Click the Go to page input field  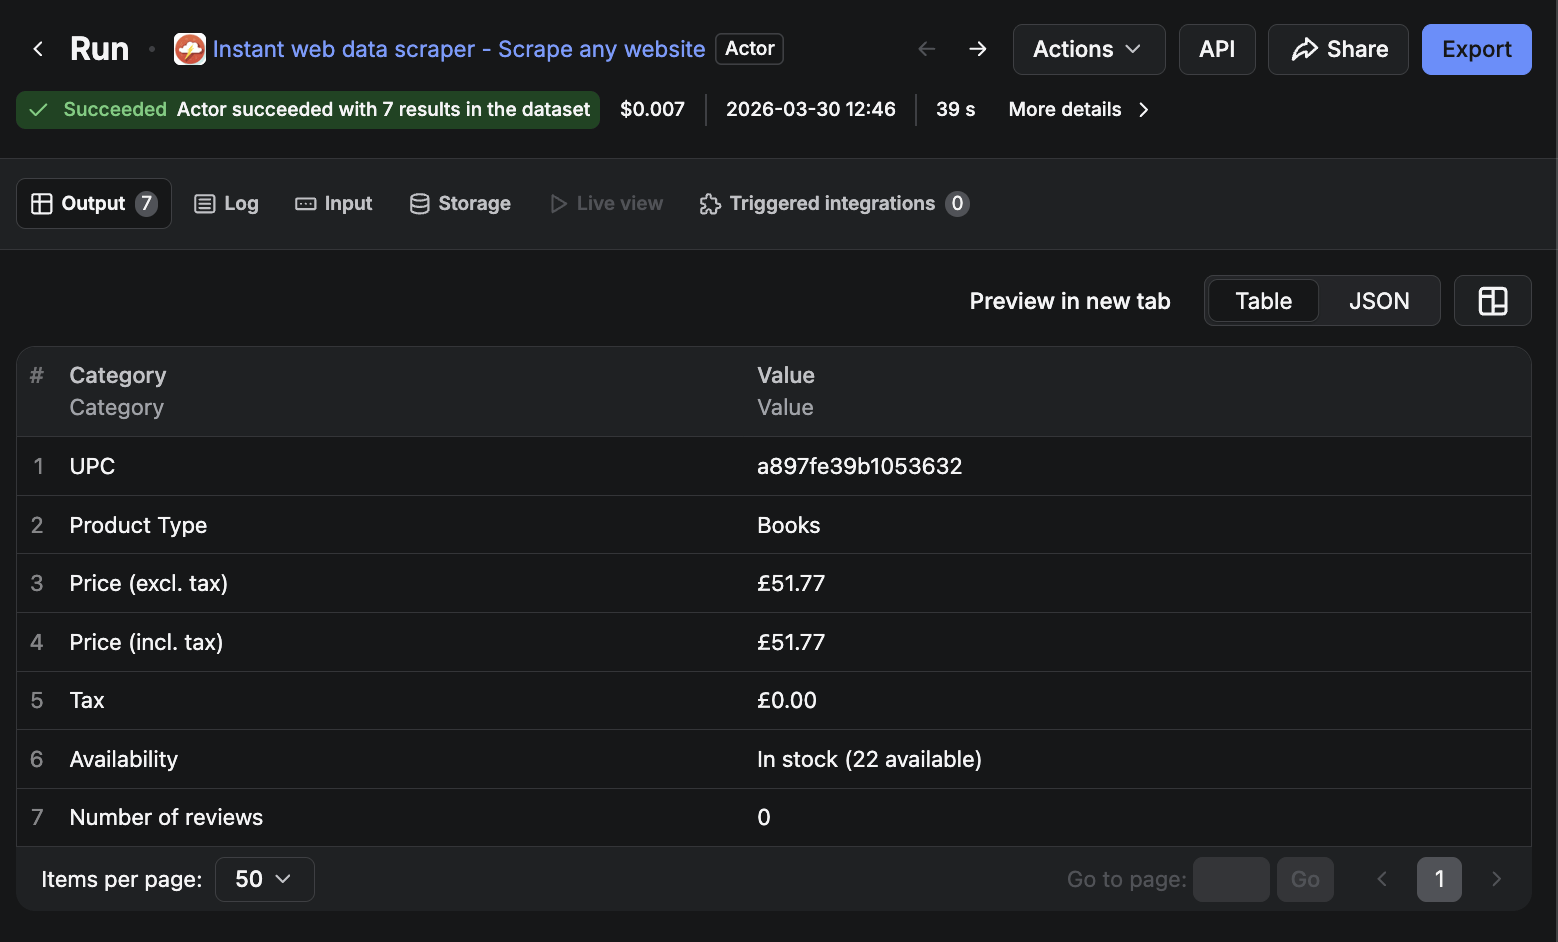1231,879
